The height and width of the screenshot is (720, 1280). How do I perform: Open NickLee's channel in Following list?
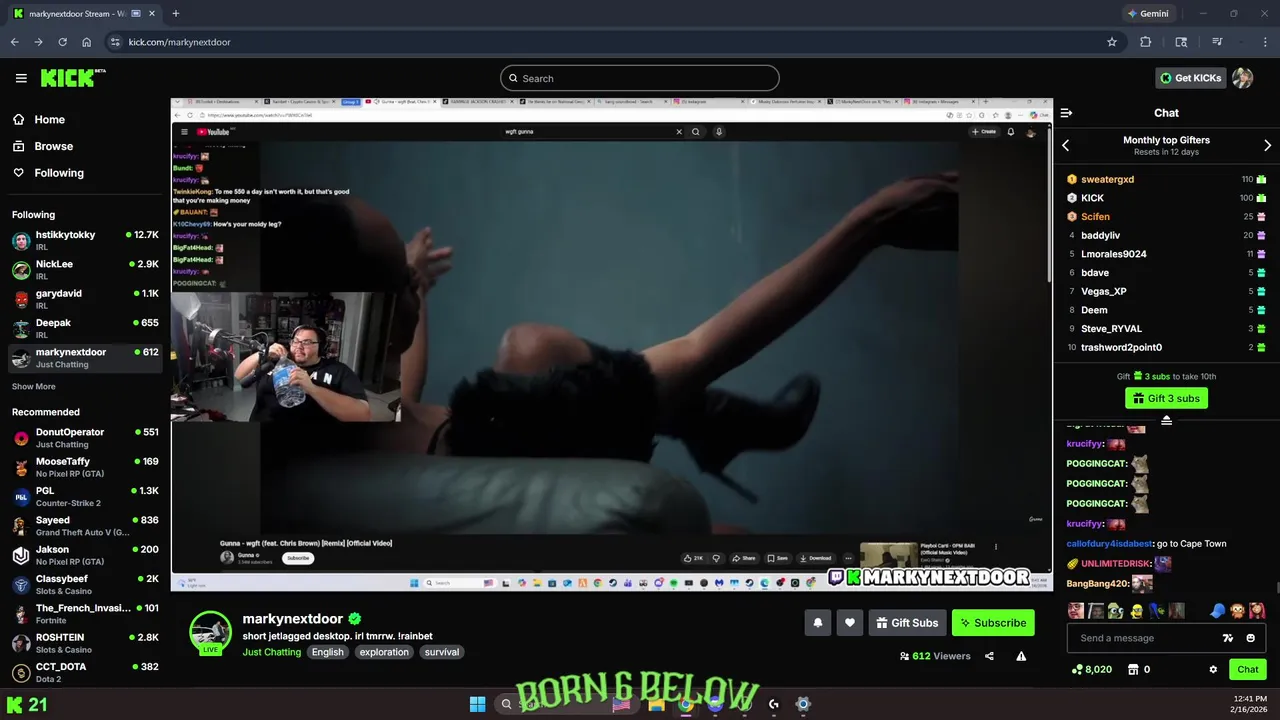coord(85,270)
